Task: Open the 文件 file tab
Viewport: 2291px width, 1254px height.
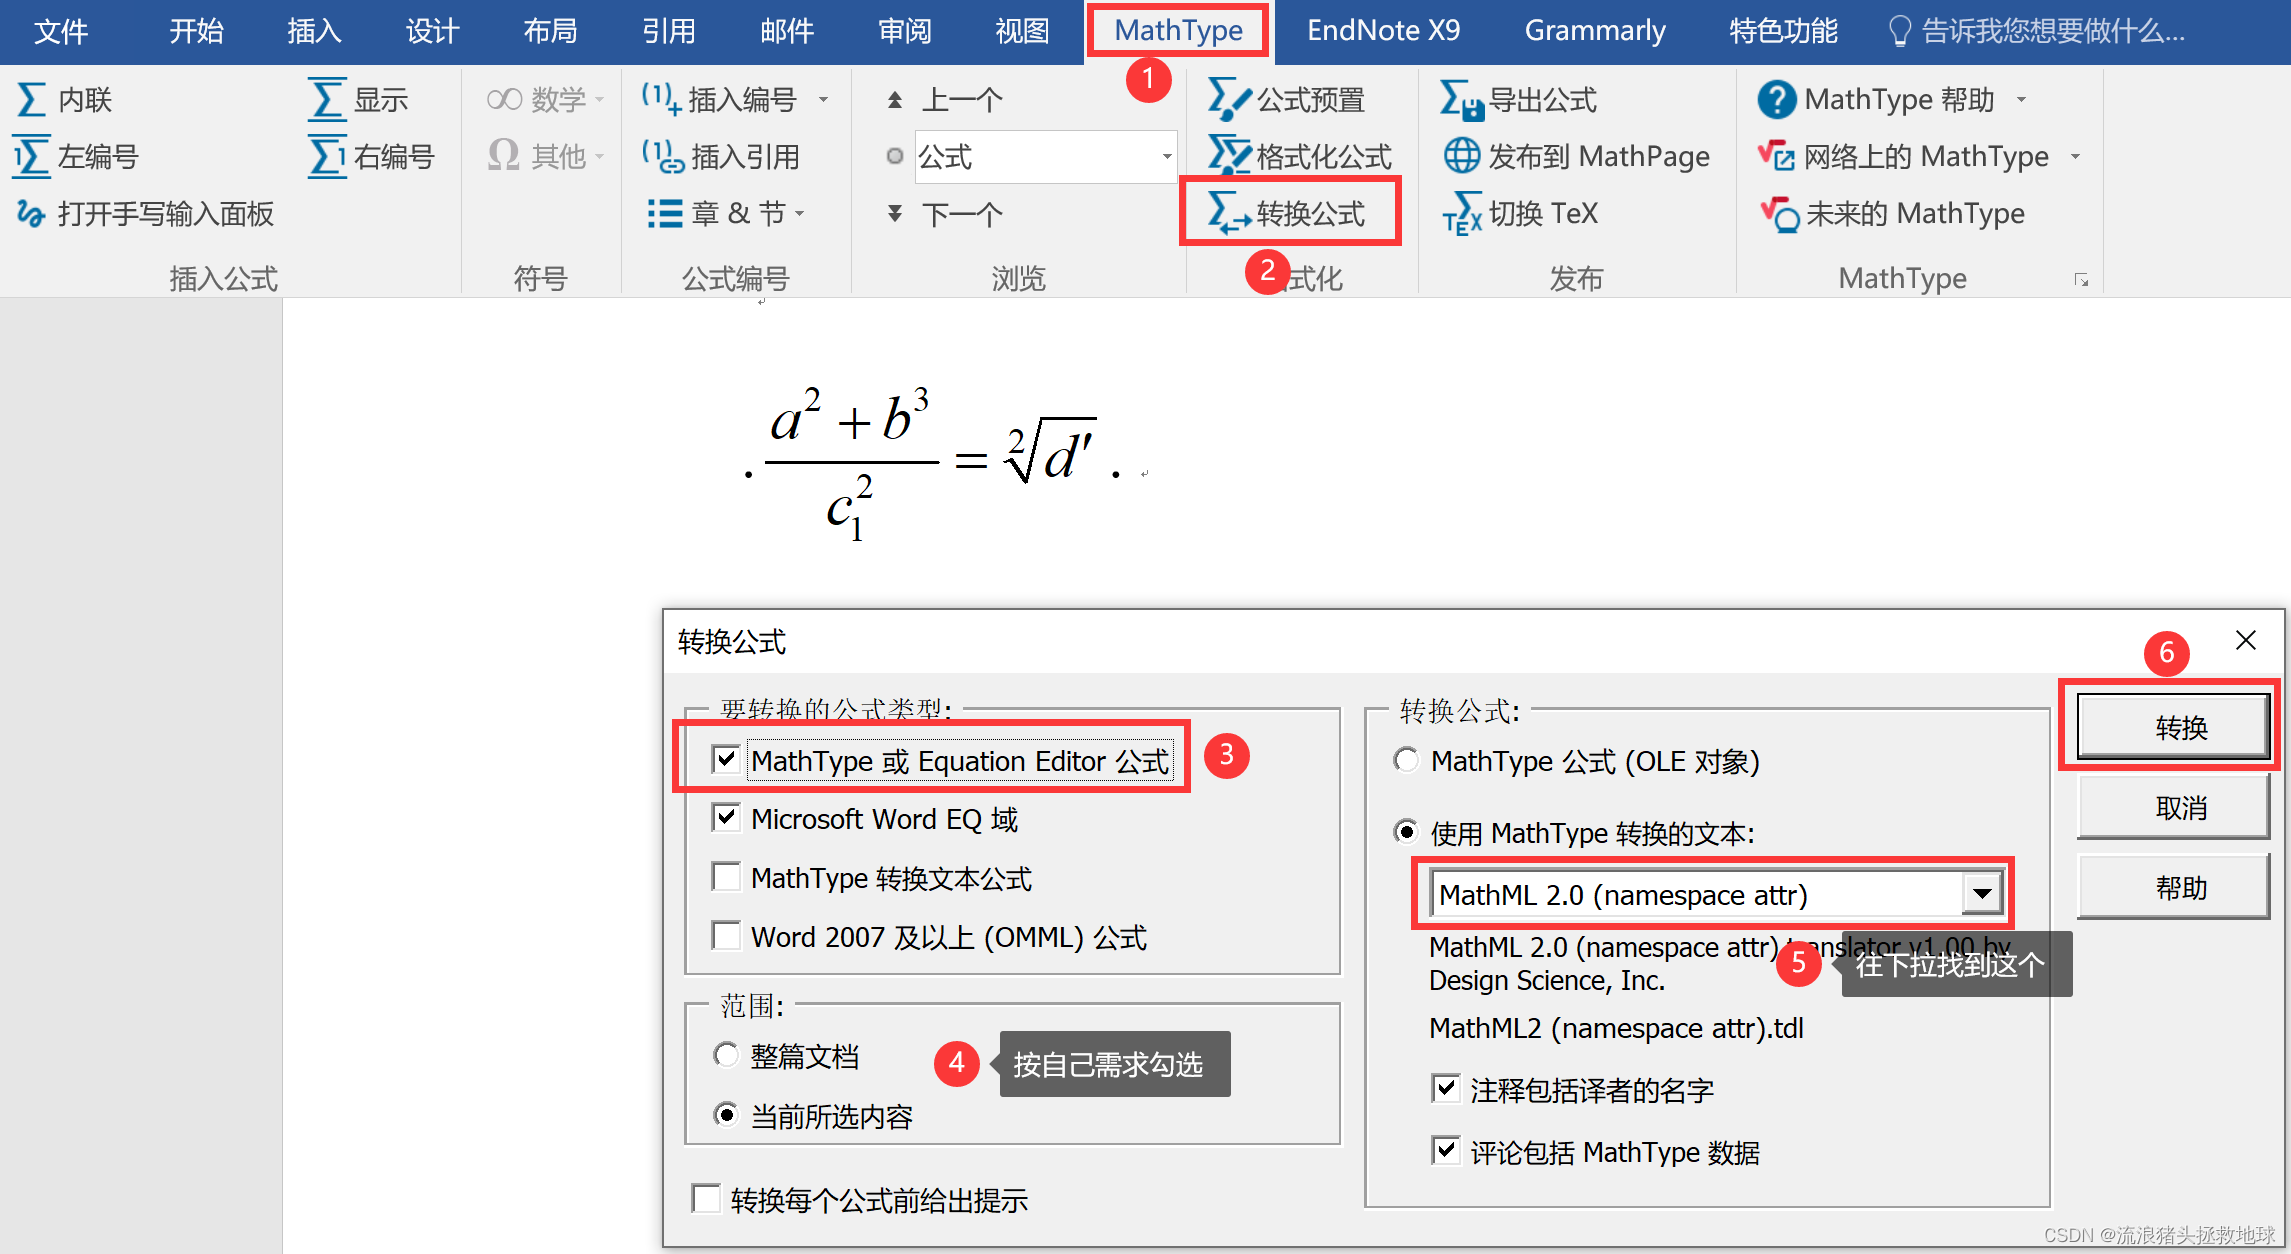Action: click(61, 31)
